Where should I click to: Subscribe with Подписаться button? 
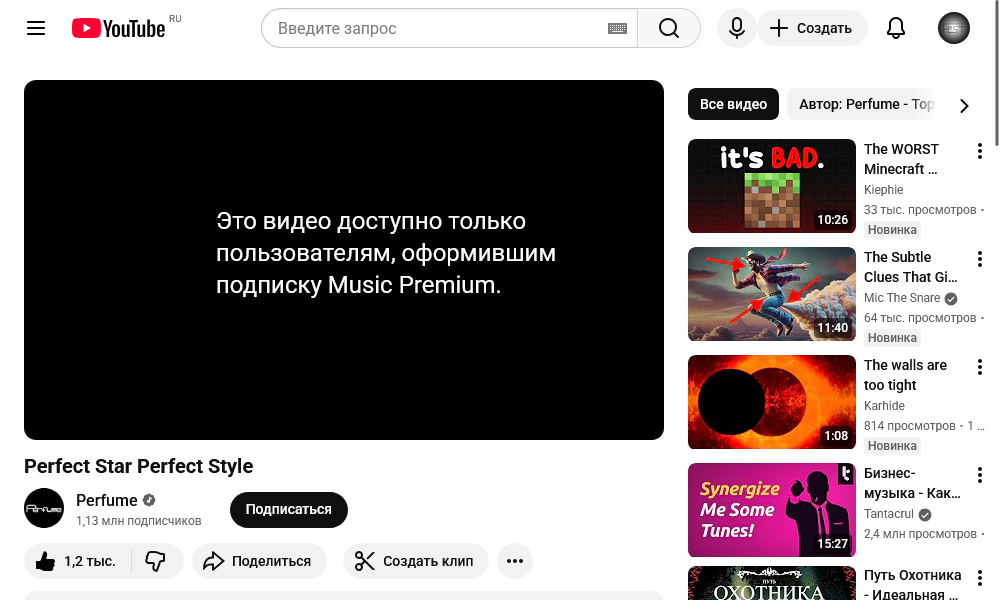tap(289, 509)
